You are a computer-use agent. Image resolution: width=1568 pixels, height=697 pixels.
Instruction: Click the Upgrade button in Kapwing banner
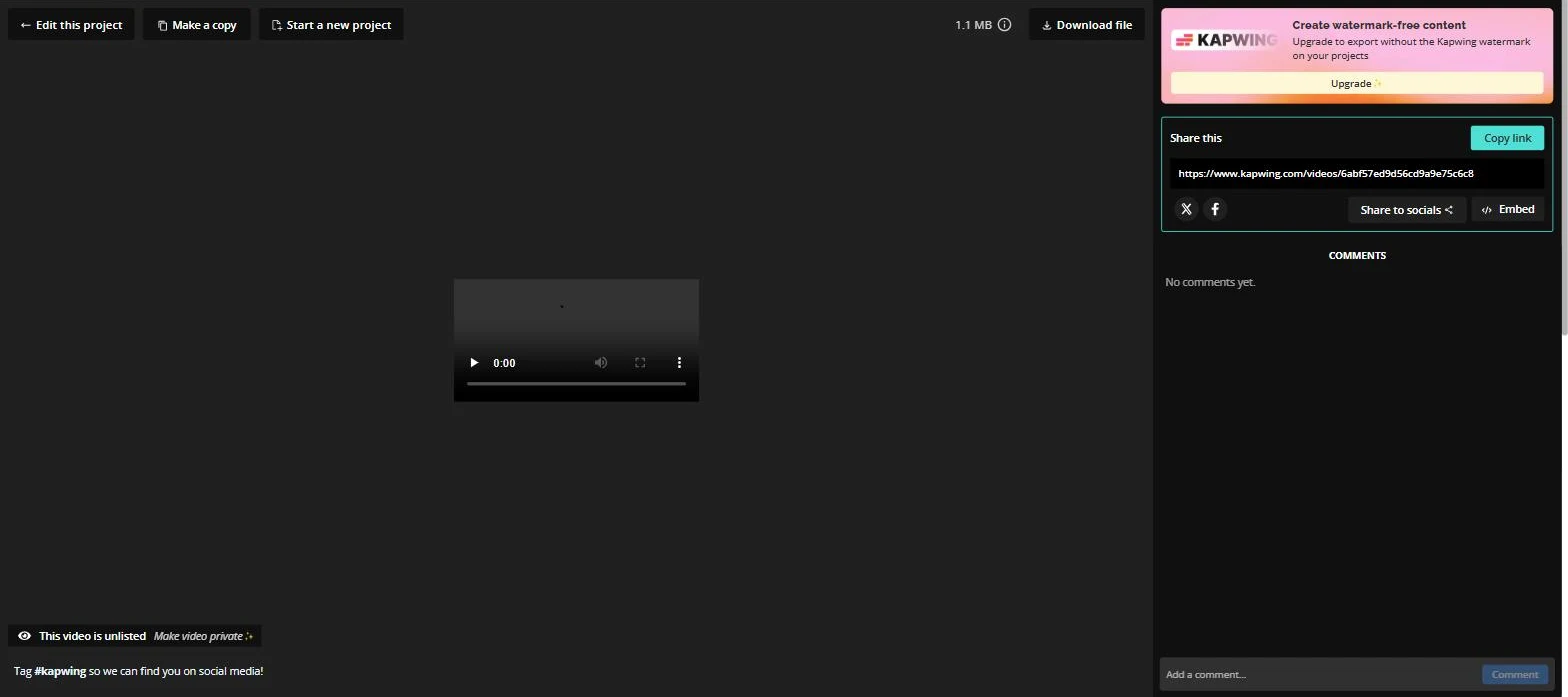point(1357,84)
